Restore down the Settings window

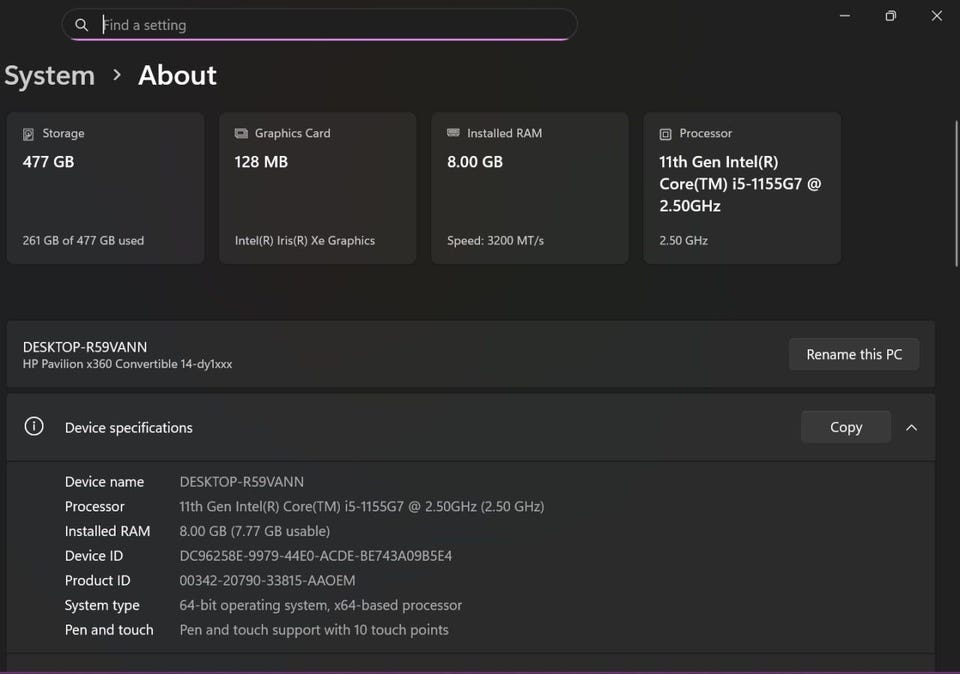coord(890,16)
